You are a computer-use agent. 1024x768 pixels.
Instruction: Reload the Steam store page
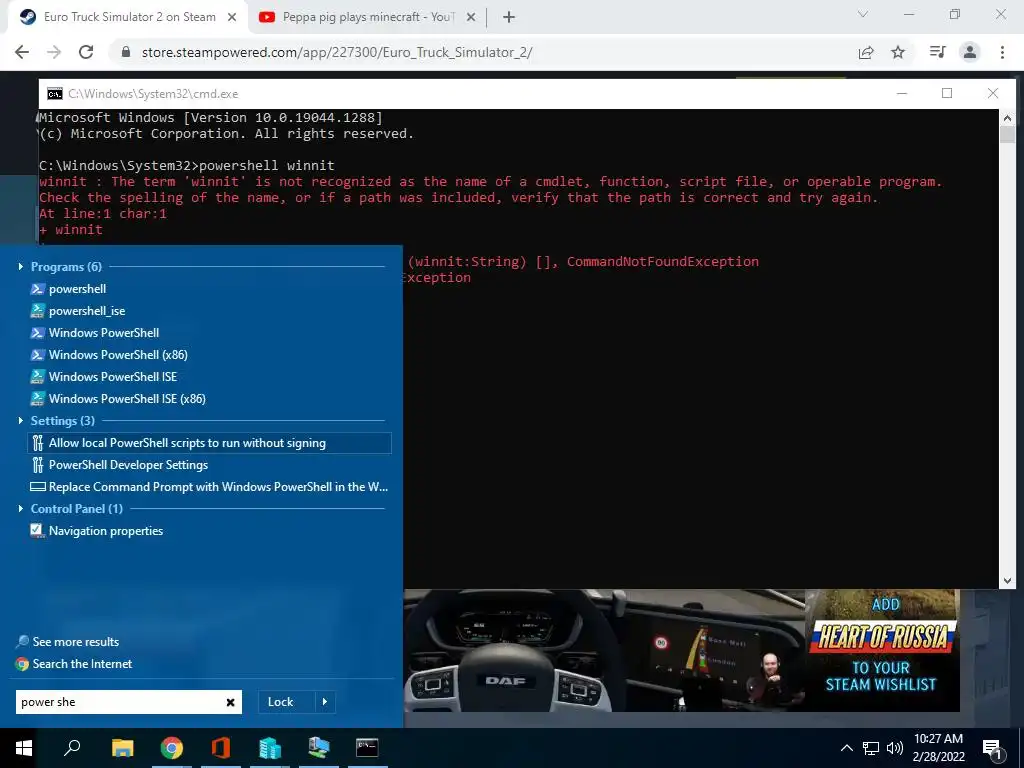coord(86,52)
